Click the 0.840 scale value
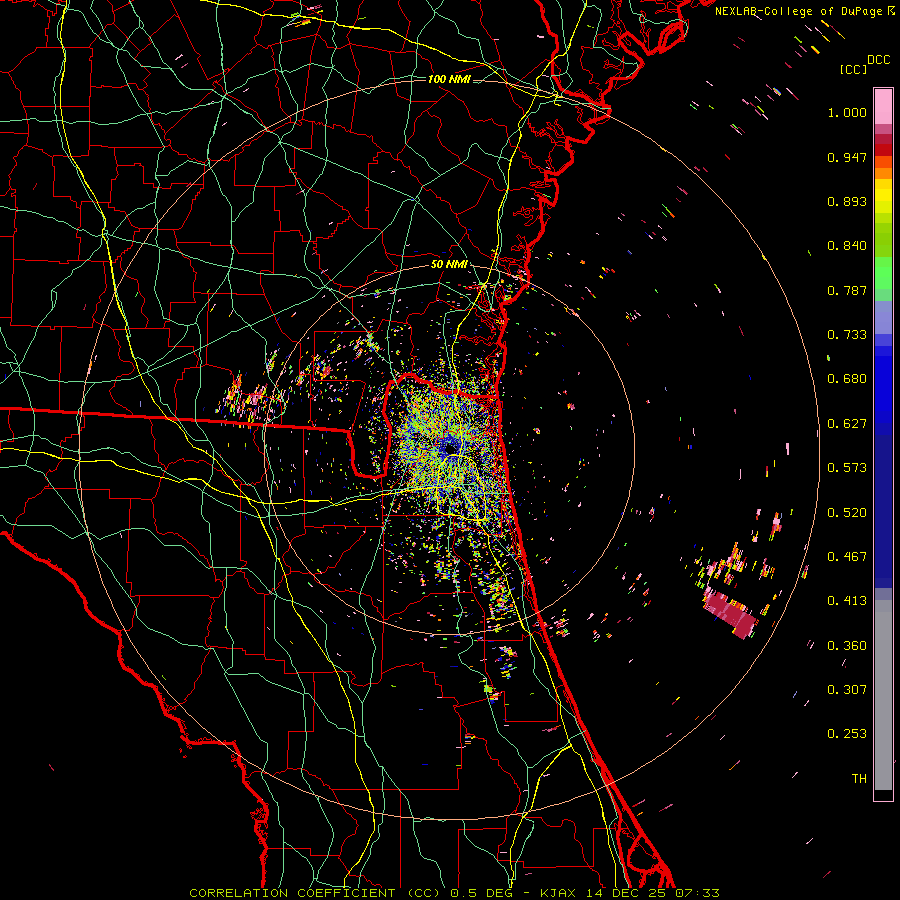The height and width of the screenshot is (900, 900). point(847,246)
